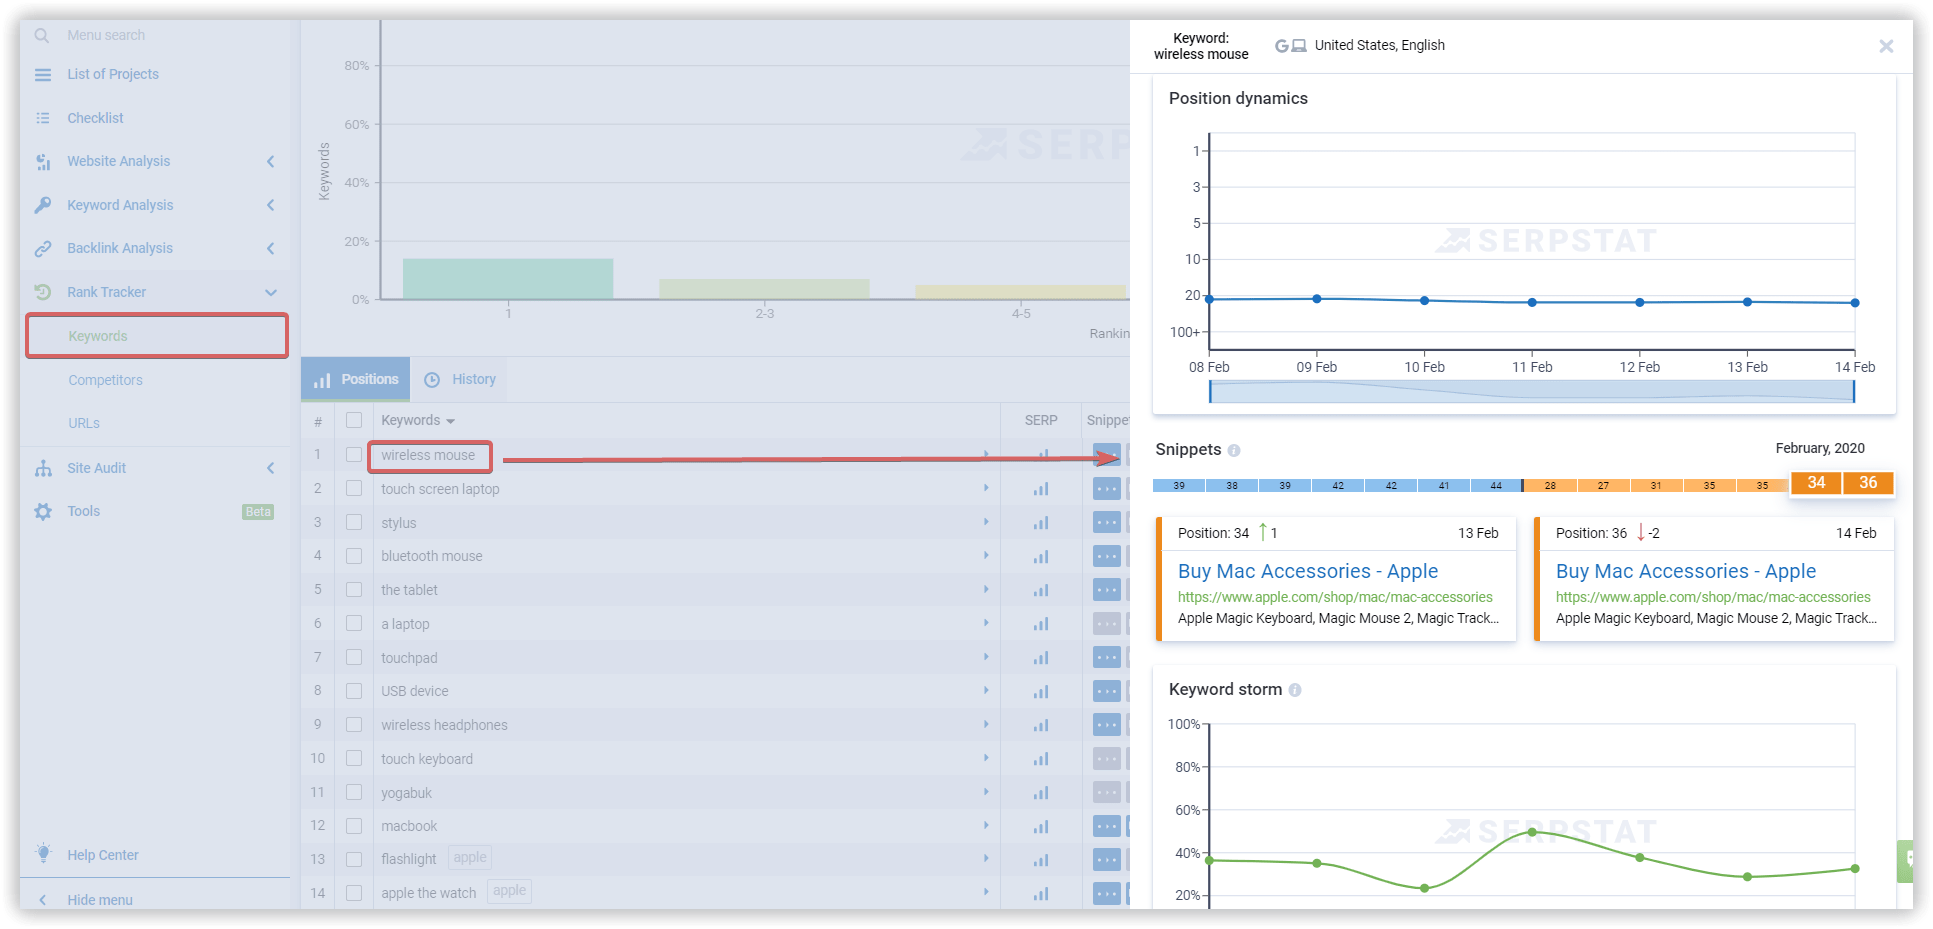Open Buy Mac Accessories link dated 14 Feb
1933x929 pixels.
[x=1686, y=571]
